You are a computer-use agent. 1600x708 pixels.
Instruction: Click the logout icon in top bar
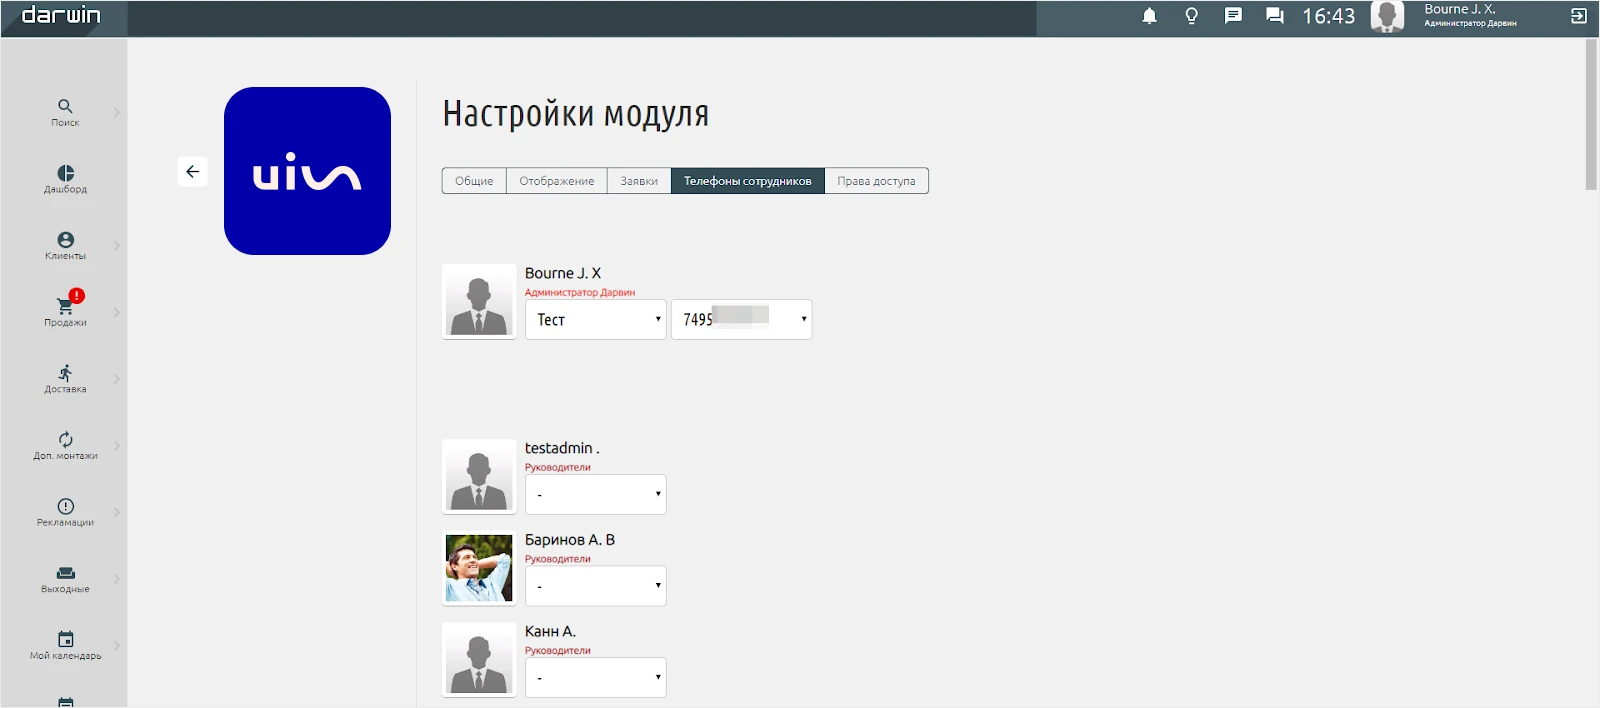pos(1579,16)
